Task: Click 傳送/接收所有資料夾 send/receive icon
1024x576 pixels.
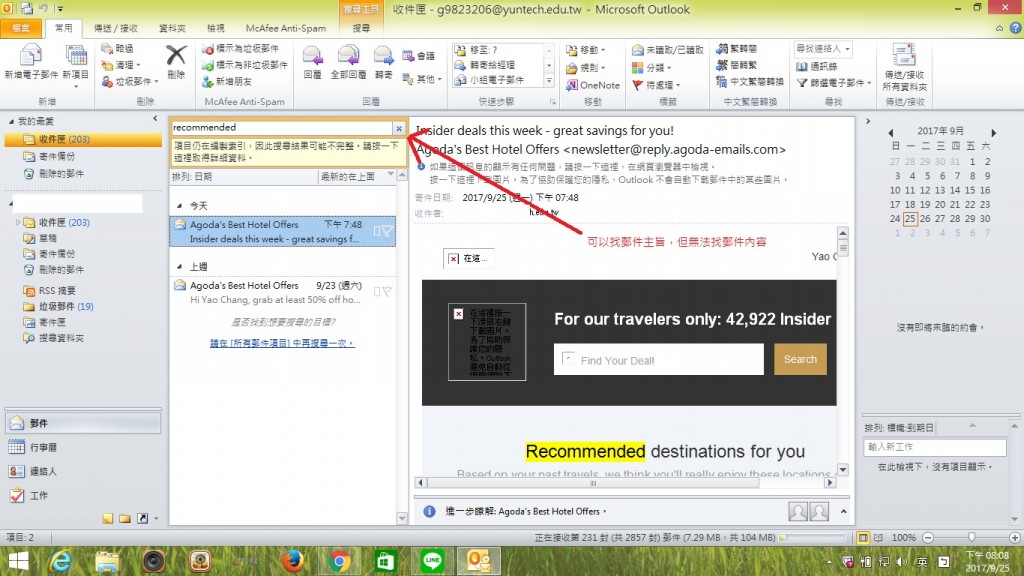Action: pos(904,68)
